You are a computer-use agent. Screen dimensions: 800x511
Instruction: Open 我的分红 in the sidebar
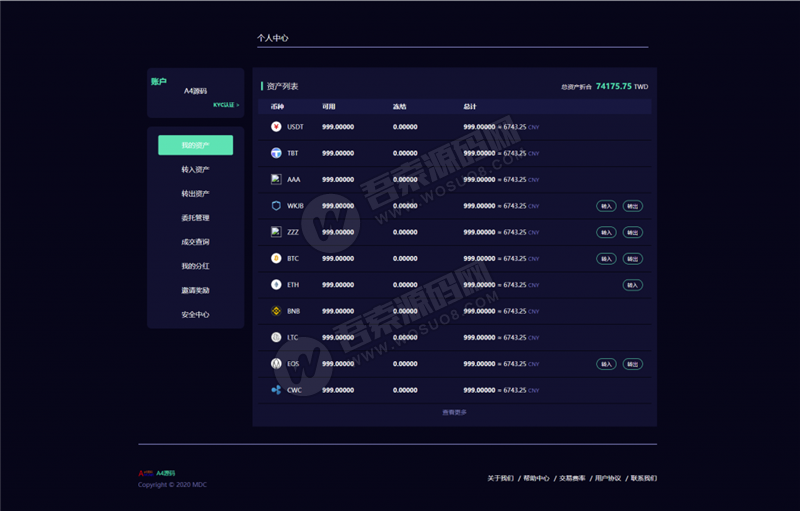195,266
